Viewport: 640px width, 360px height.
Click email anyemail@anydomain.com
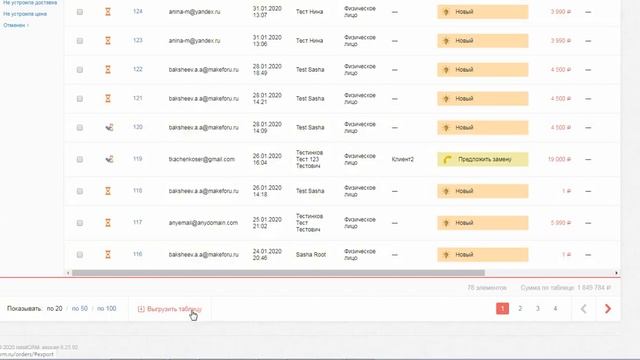[203, 223]
